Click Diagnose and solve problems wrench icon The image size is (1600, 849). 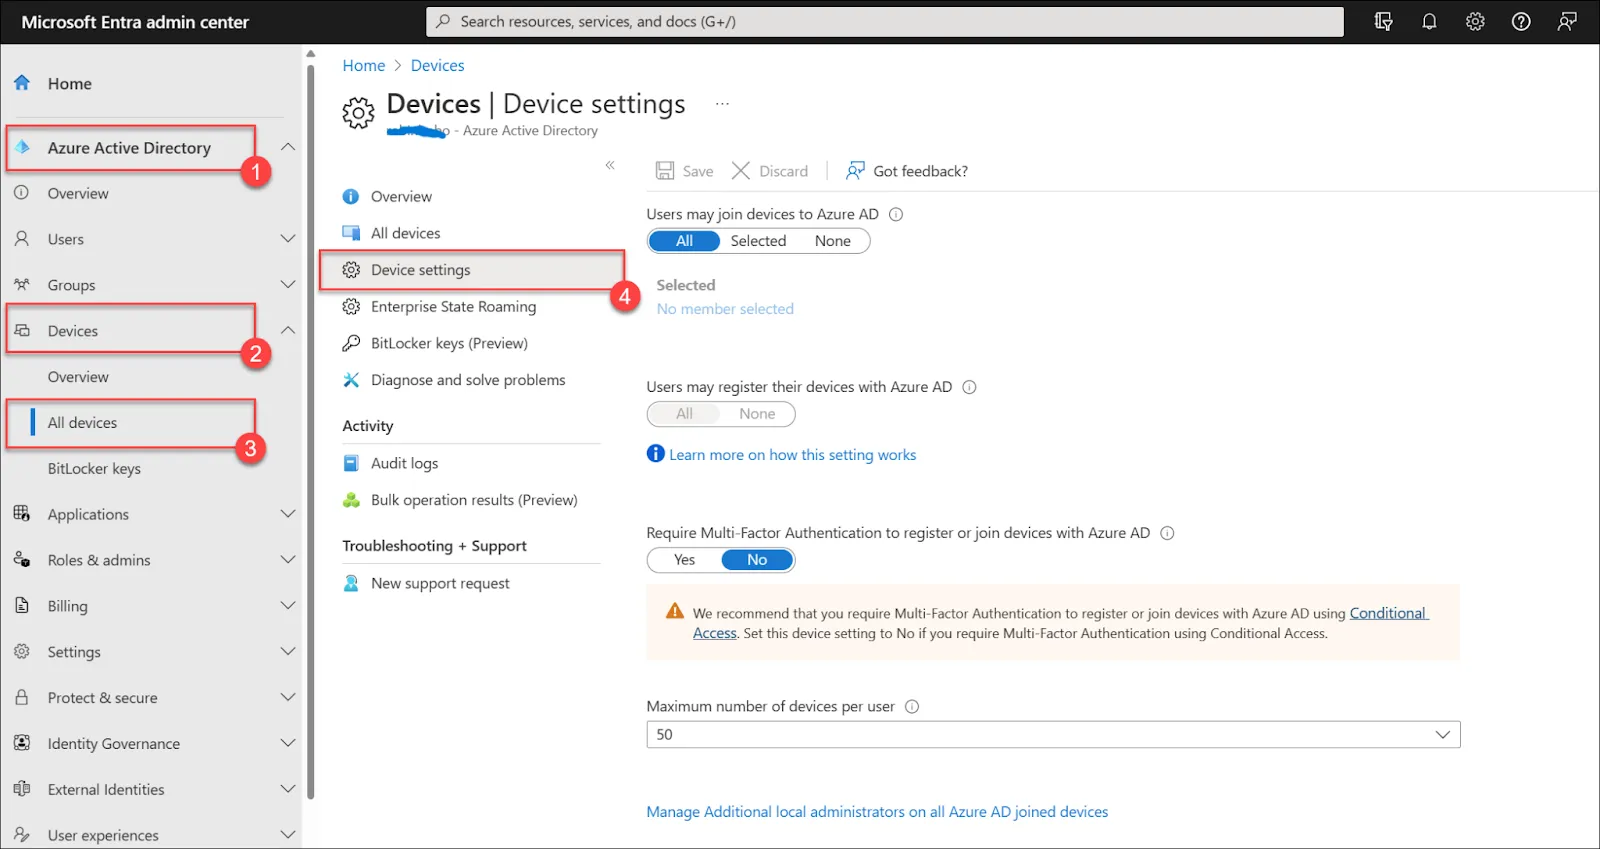351,380
